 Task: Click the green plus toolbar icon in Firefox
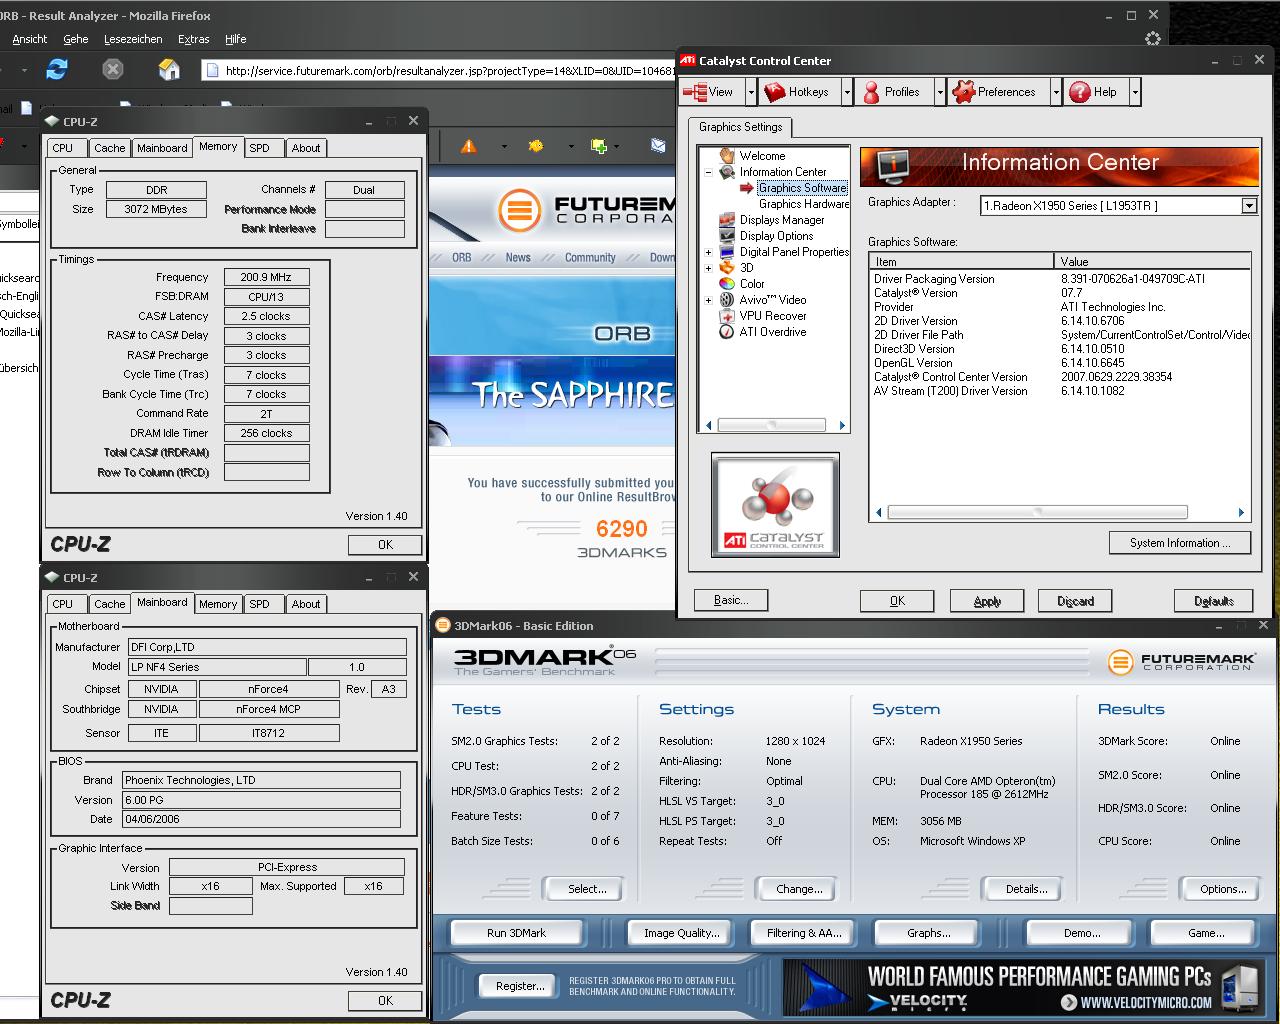(x=599, y=146)
